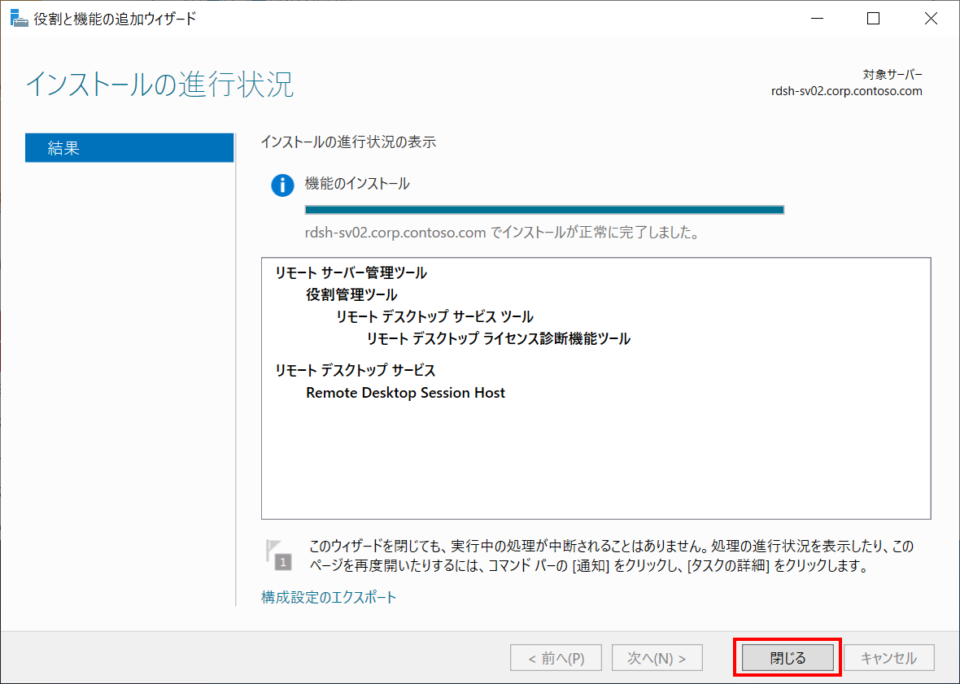The width and height of the screenshot is (960, 684).
Task: Select the Remote Desktop Session Host entry
Action: coord(405,393)
